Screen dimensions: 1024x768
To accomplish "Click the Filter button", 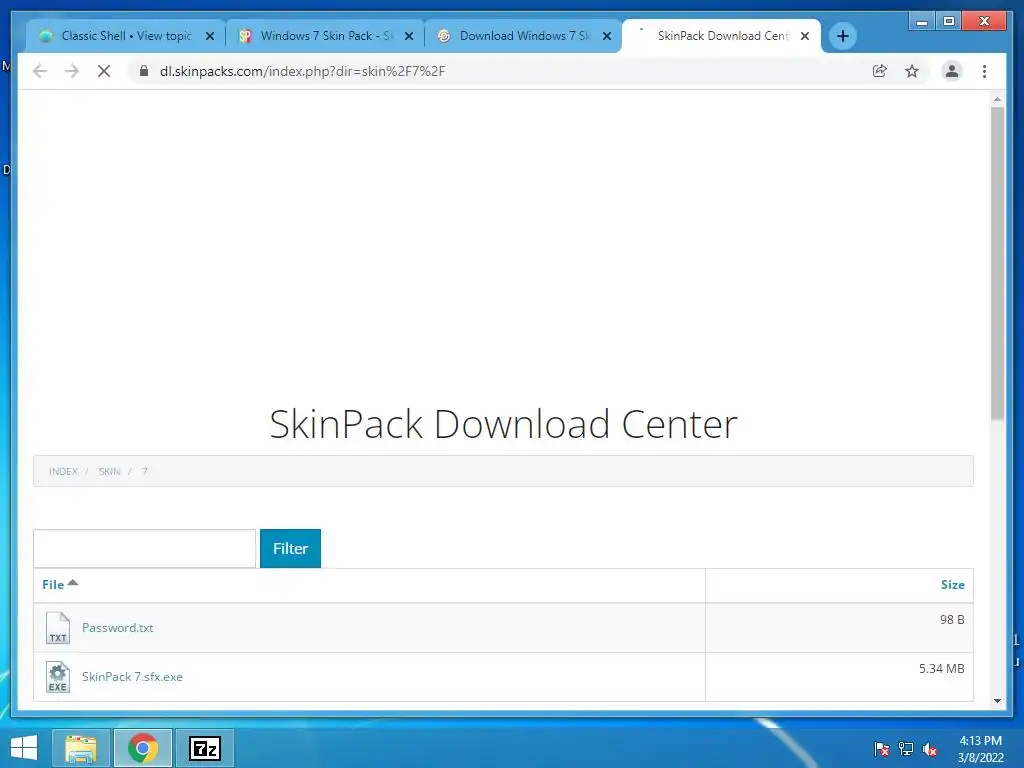I will tap(290, 549).
